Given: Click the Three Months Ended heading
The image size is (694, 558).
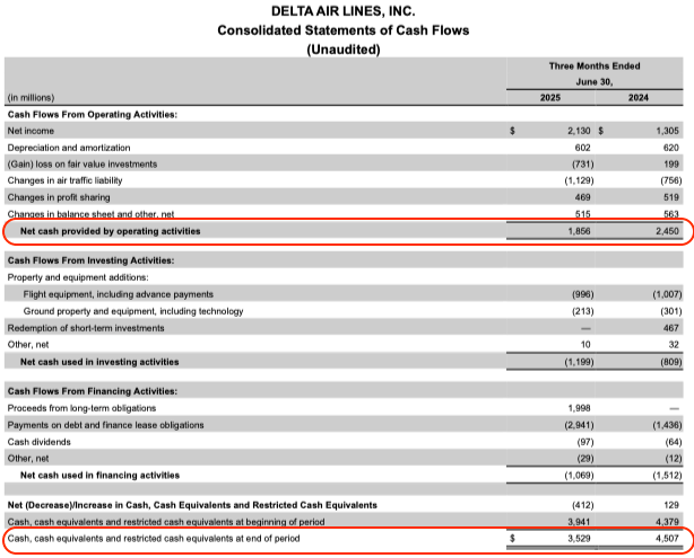Looking at the screenshot, I should click(x=594, y=66).
